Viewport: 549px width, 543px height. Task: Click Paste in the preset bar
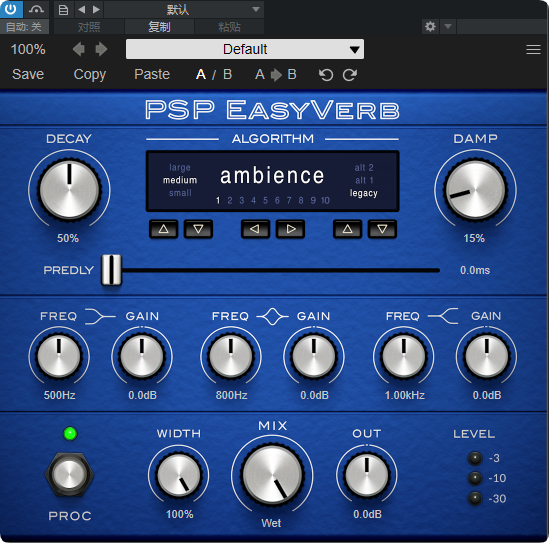pyautogui.click(x=152, y=74)
